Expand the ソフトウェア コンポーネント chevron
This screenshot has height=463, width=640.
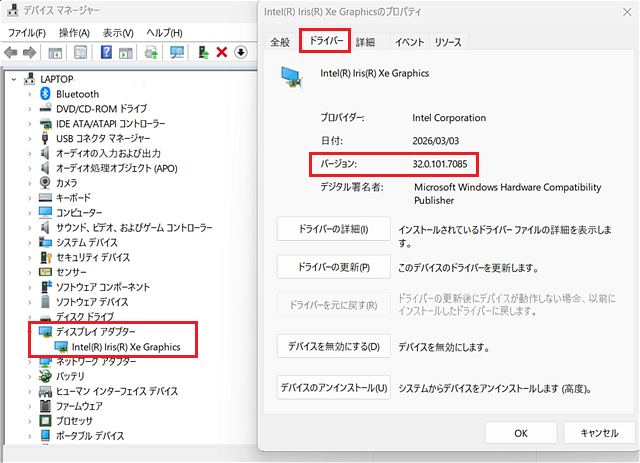30,287
